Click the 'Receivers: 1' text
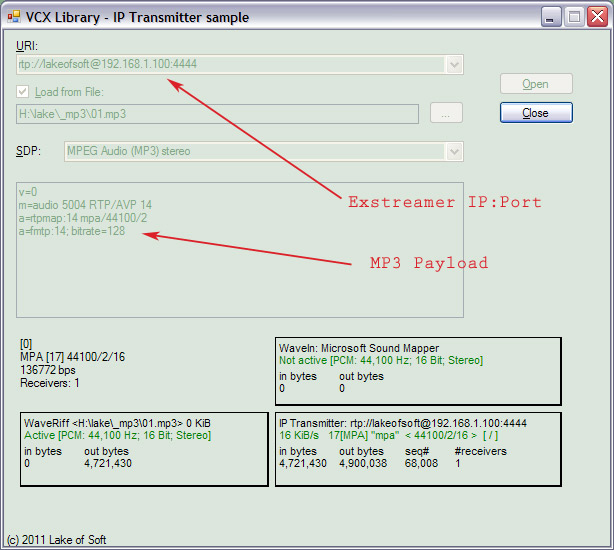614x550 pixels. coord(50,383)
